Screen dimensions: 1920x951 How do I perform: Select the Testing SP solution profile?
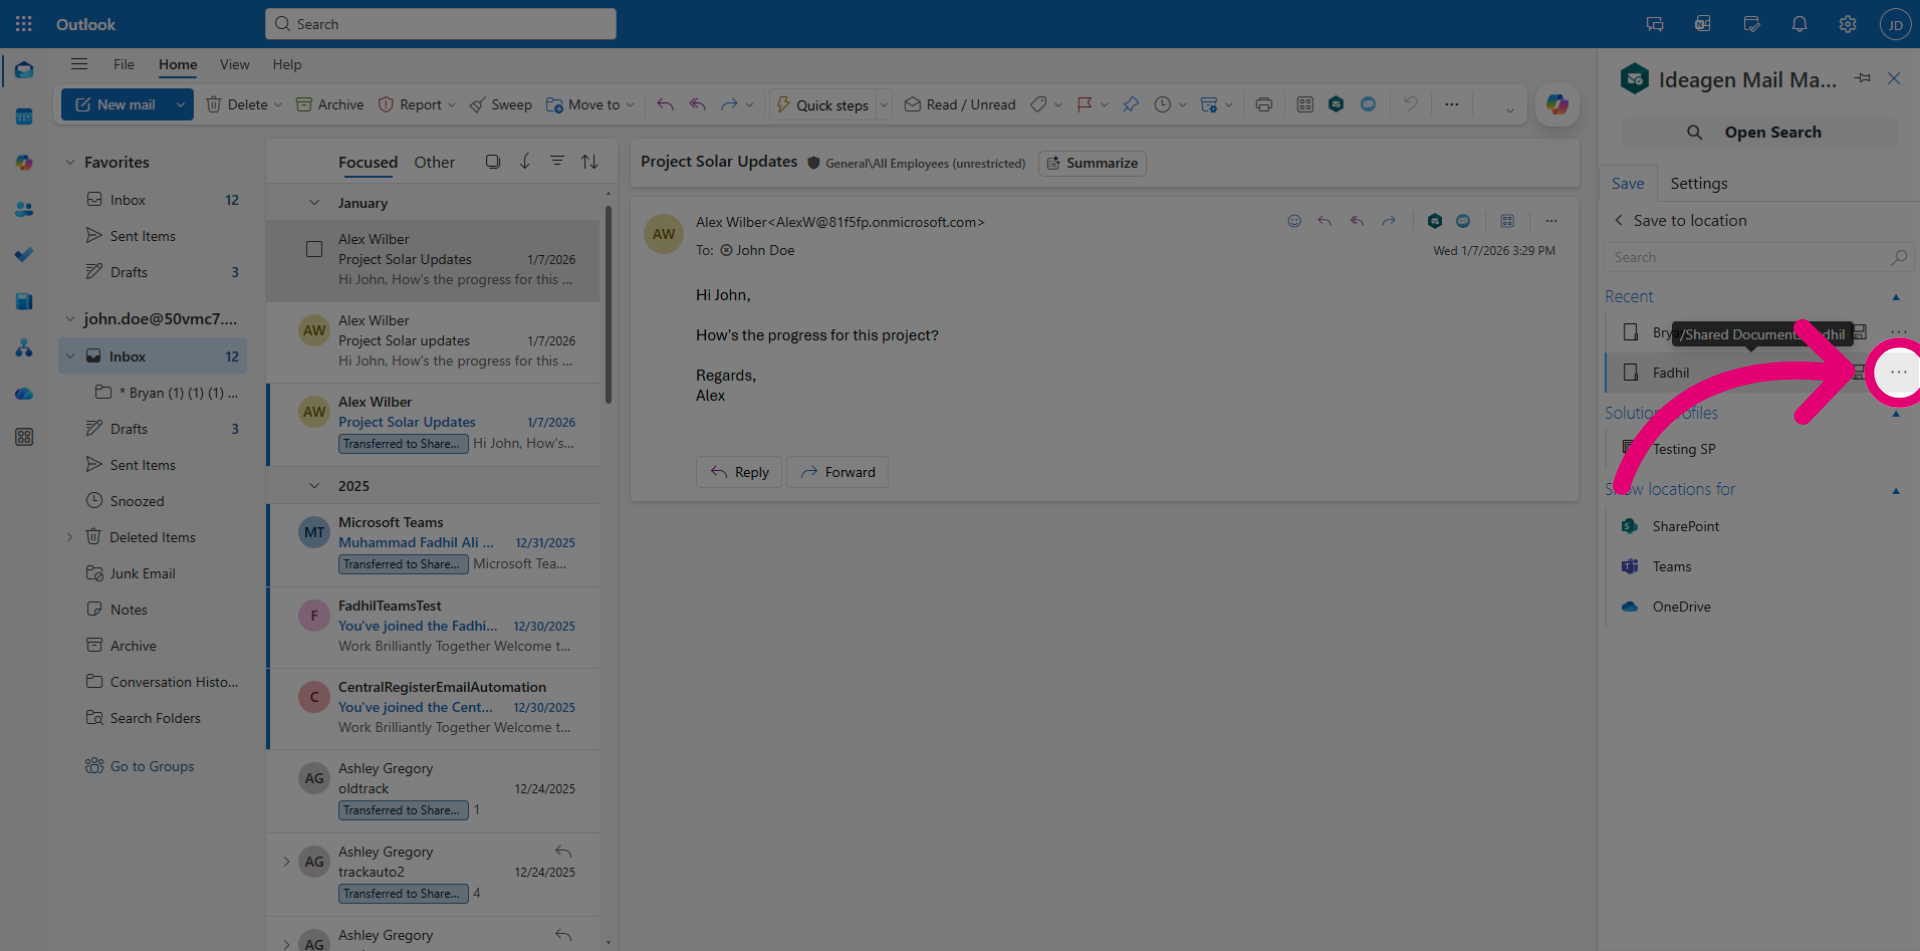1683,449
